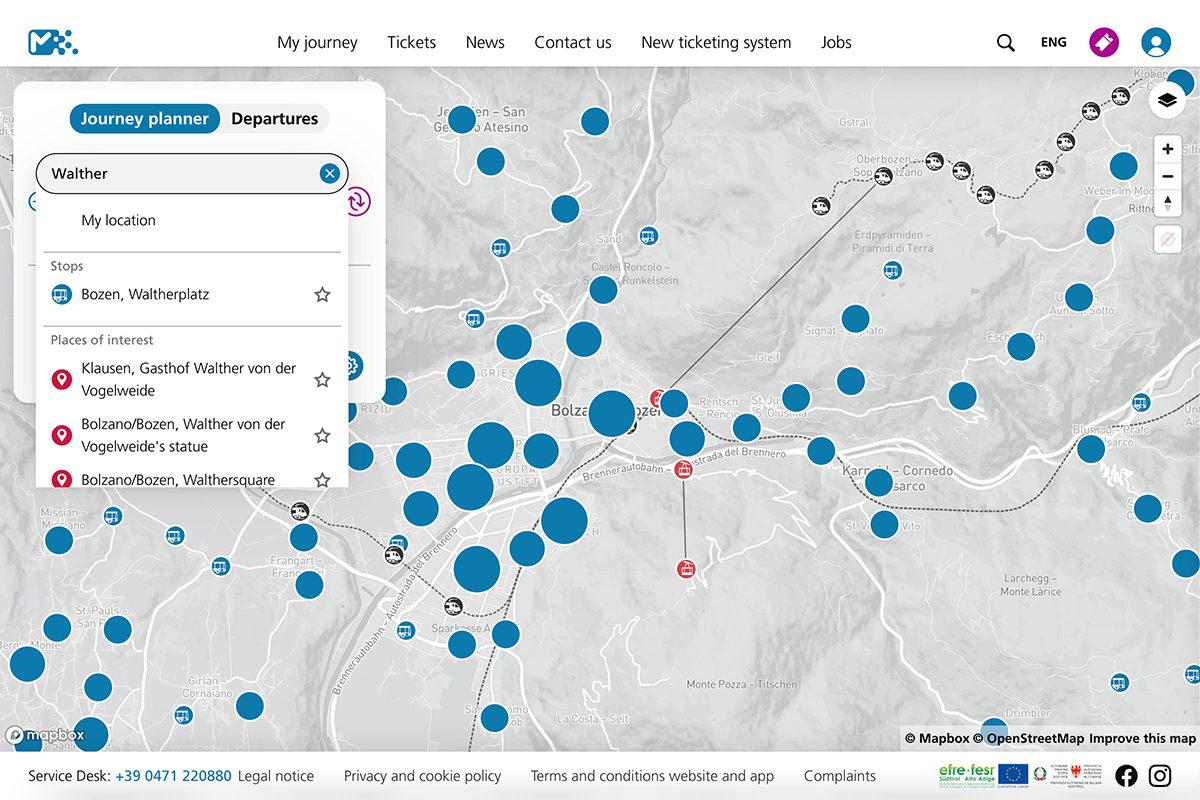
Task: Choose My location from suggestions
Action: [x=118, y=221]
